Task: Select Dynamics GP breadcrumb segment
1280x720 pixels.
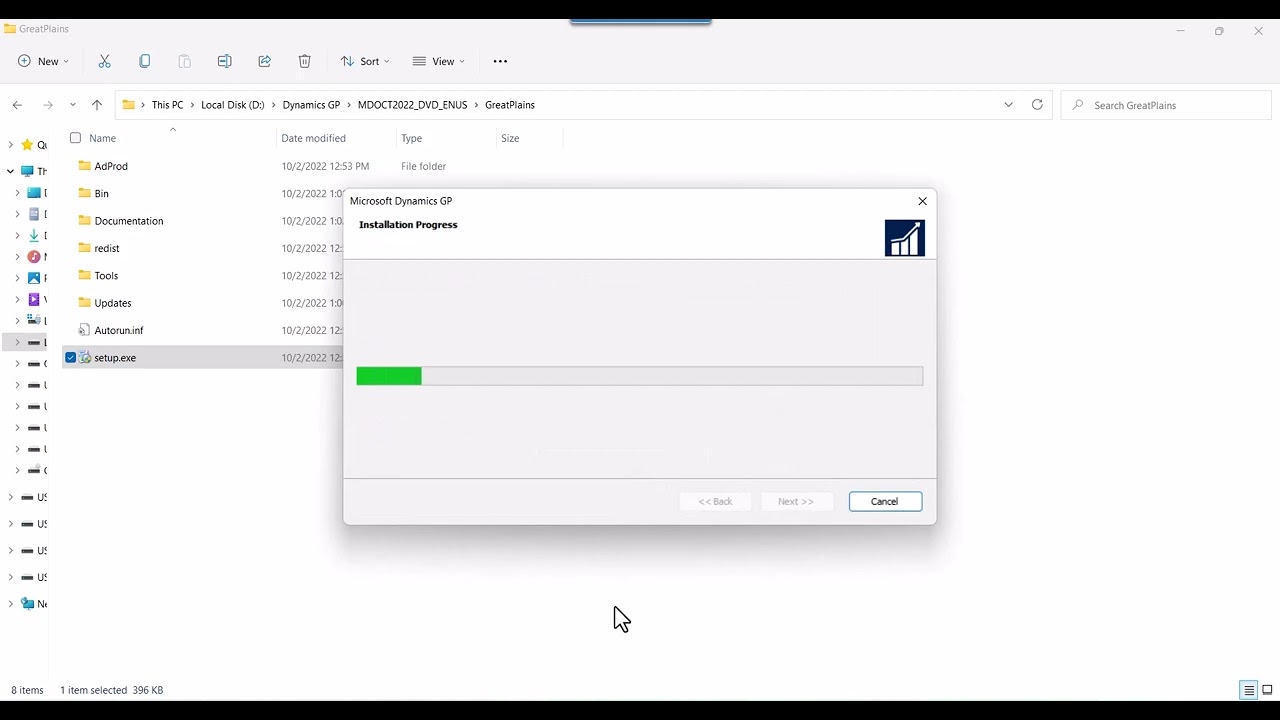Action: click(311, 105)
